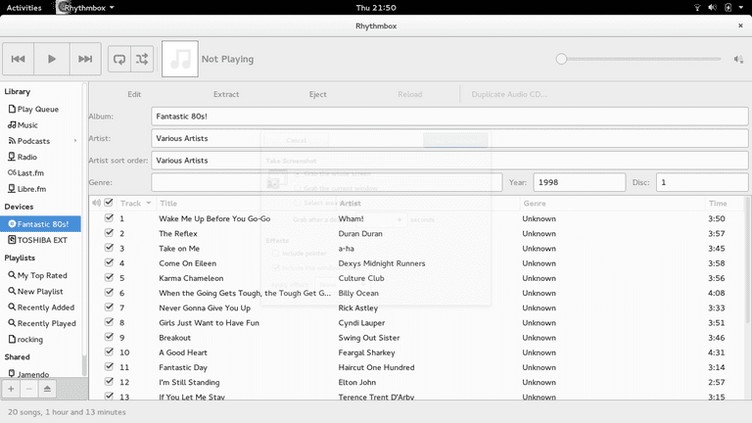Open Activities overview
The height and width of the screenshot is (423, 752).
[24, 8]
